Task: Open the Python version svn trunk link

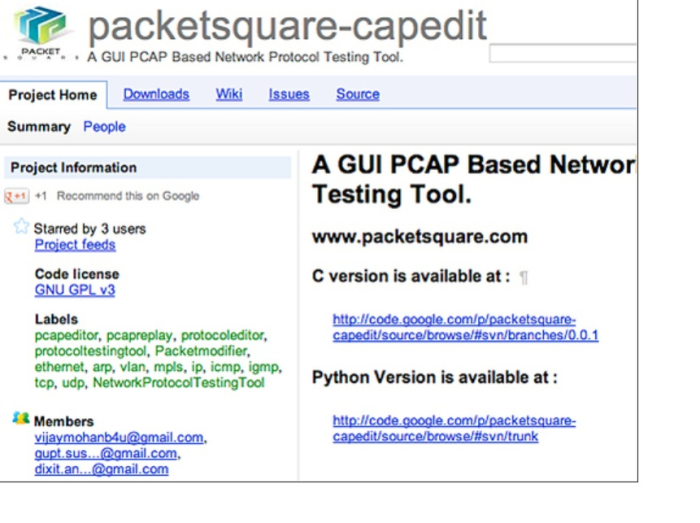Action: pos(454,428)
